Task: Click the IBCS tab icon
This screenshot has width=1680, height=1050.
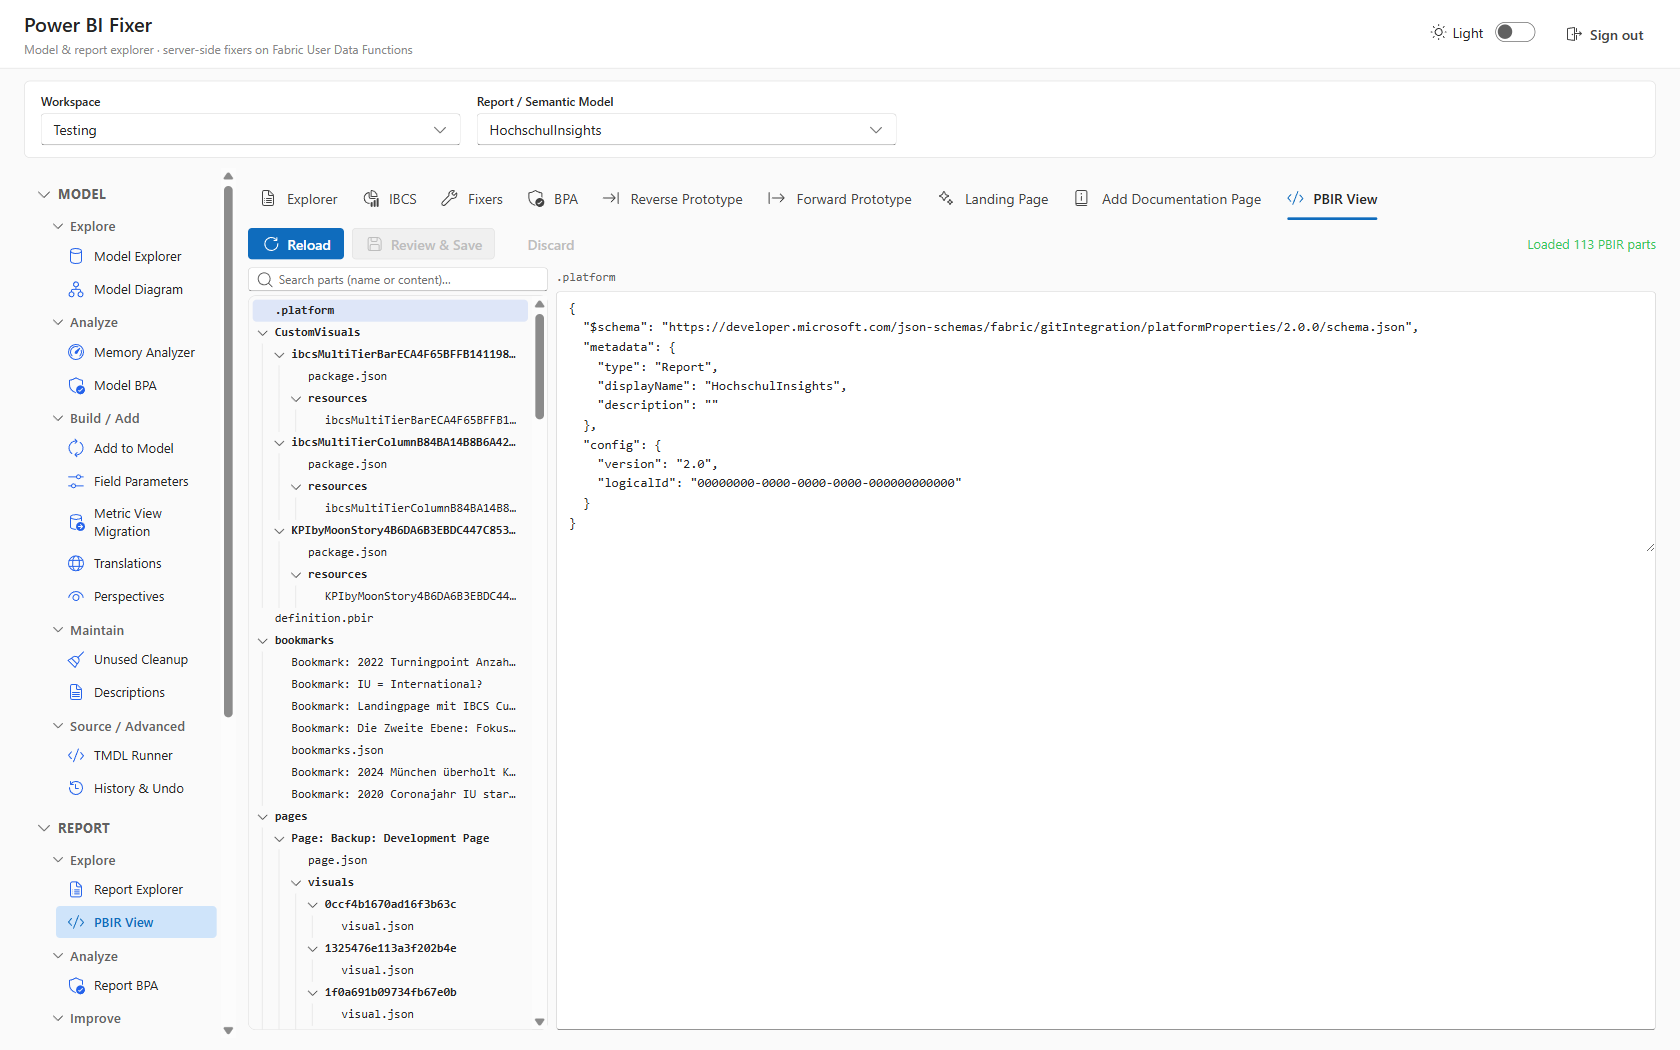Action: (x=371, y=198)
